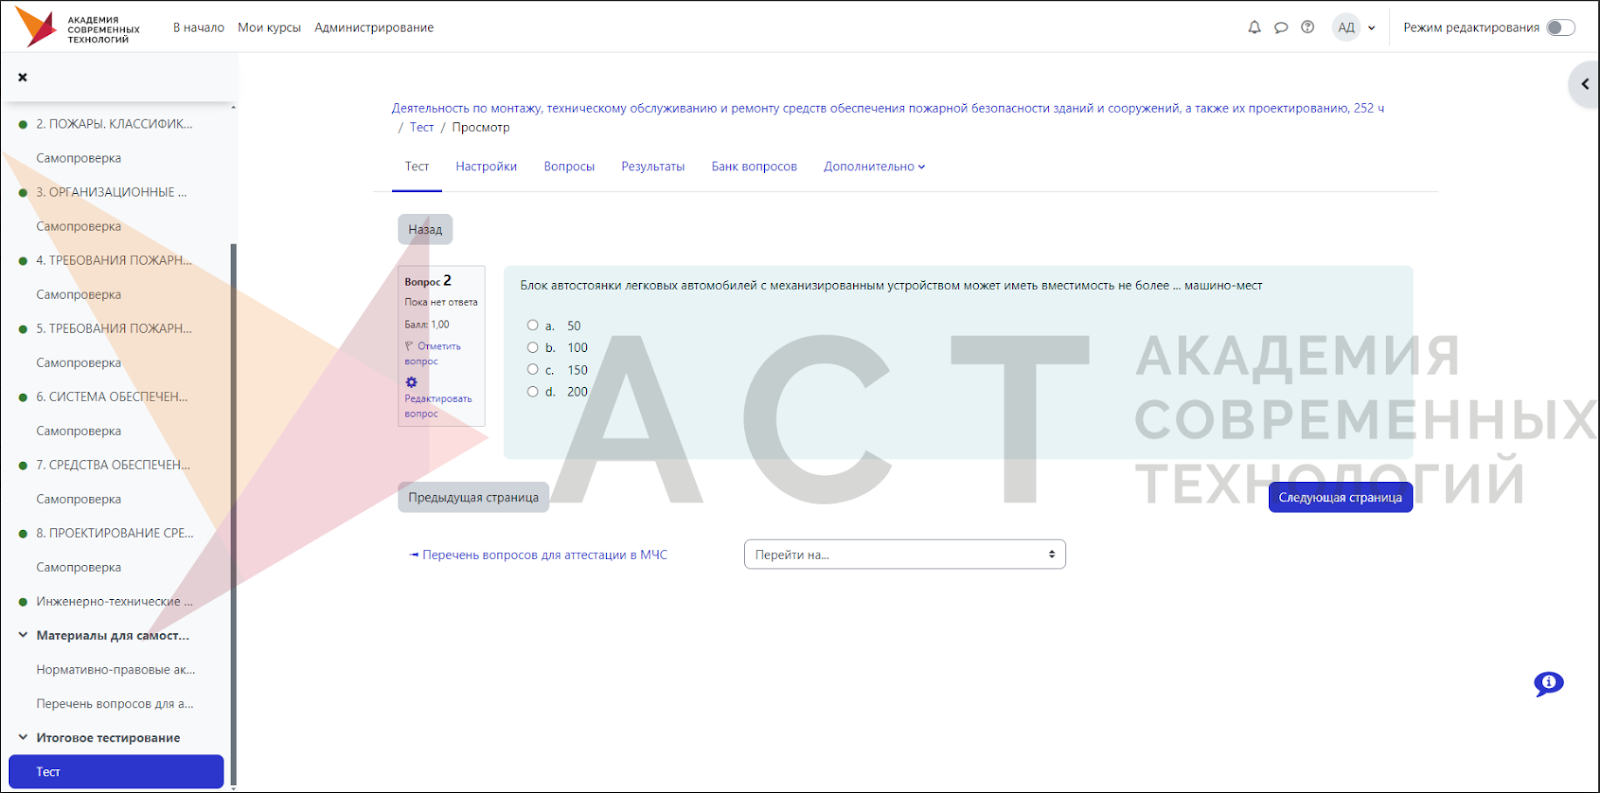
Task: Open the blue chat helper icon
Action: pos(1548,684)
